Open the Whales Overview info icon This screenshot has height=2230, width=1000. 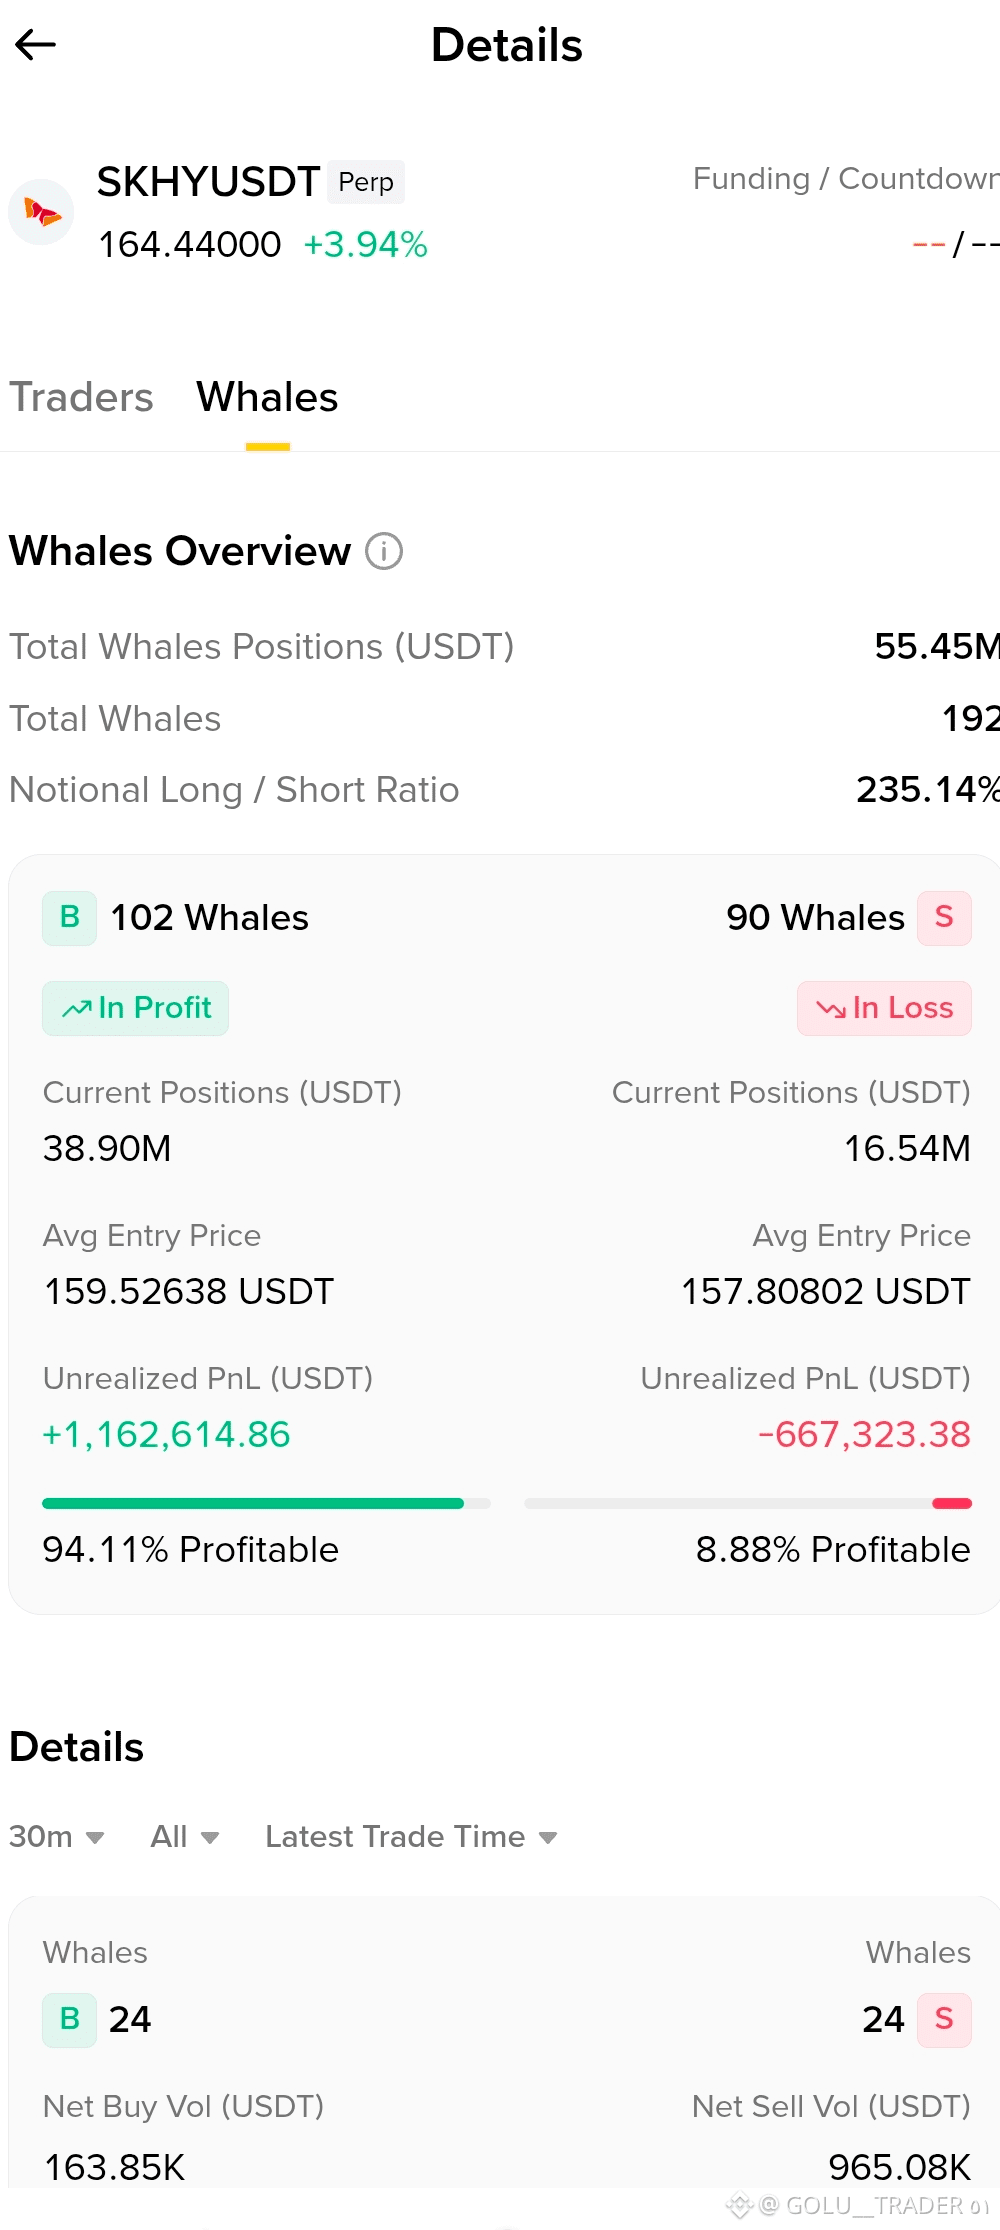coord(384,551)
